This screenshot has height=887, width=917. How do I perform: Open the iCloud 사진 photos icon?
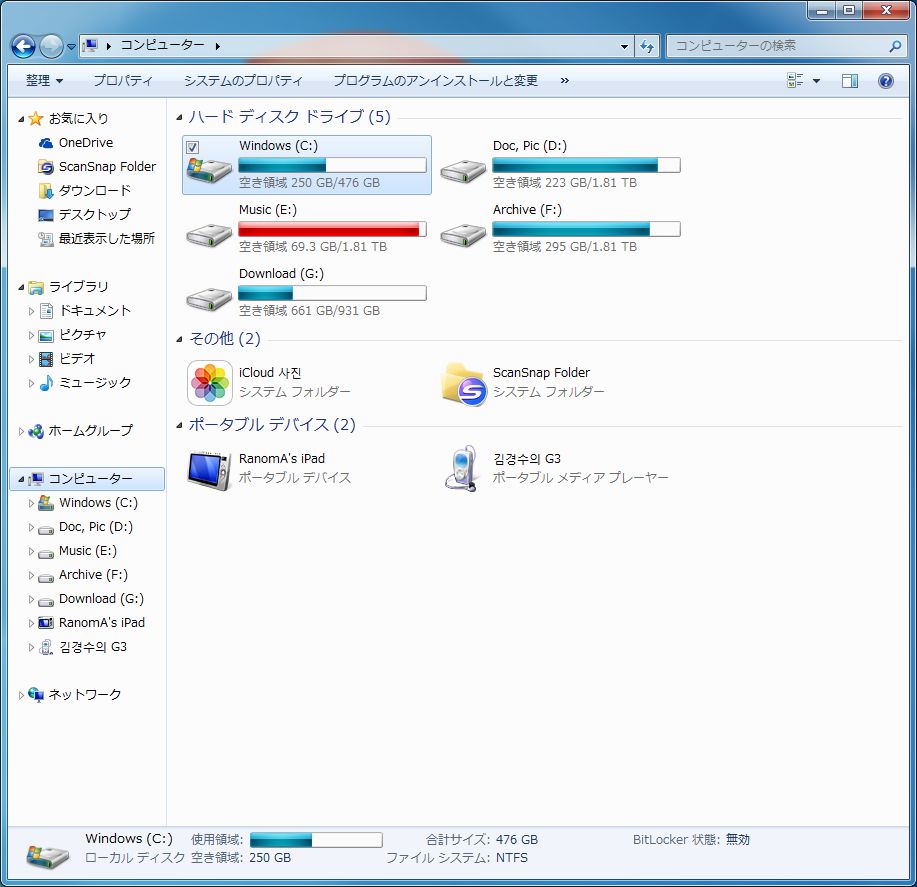point(209,383)
